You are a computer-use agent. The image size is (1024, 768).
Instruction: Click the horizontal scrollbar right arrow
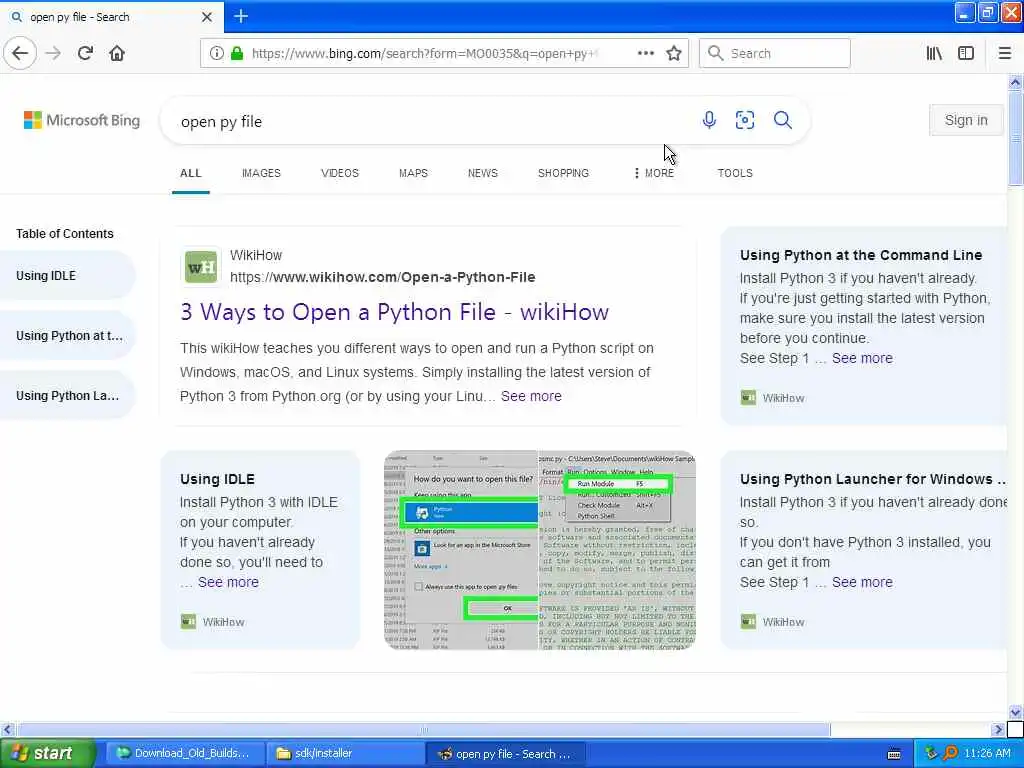pyautogui.click(x=997, y=729)
